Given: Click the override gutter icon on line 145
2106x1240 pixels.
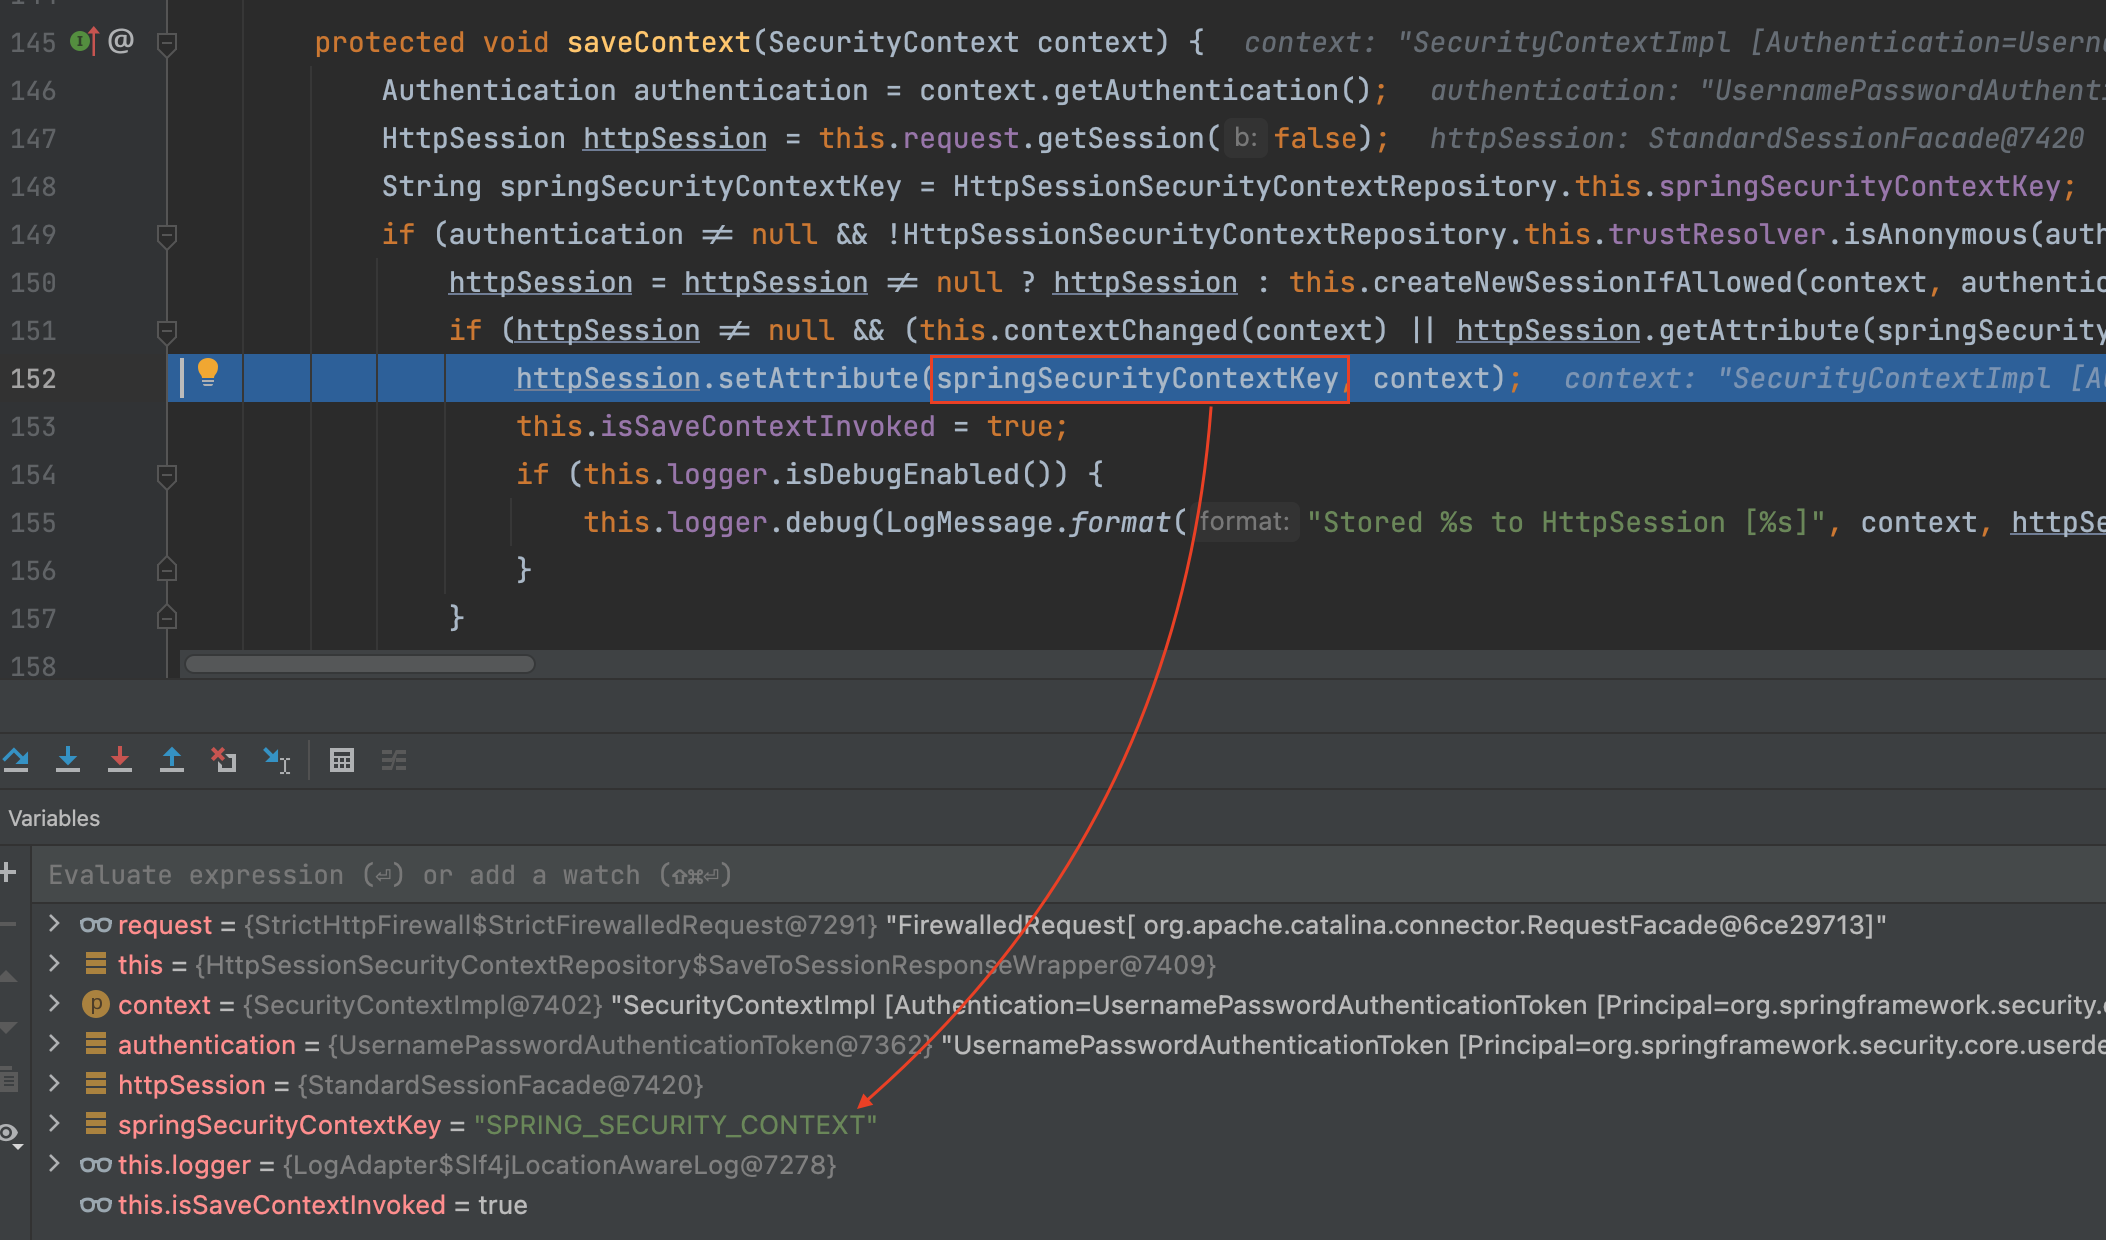Looking at the screenshot, I should pyautogui.click(x=84, y=42).
